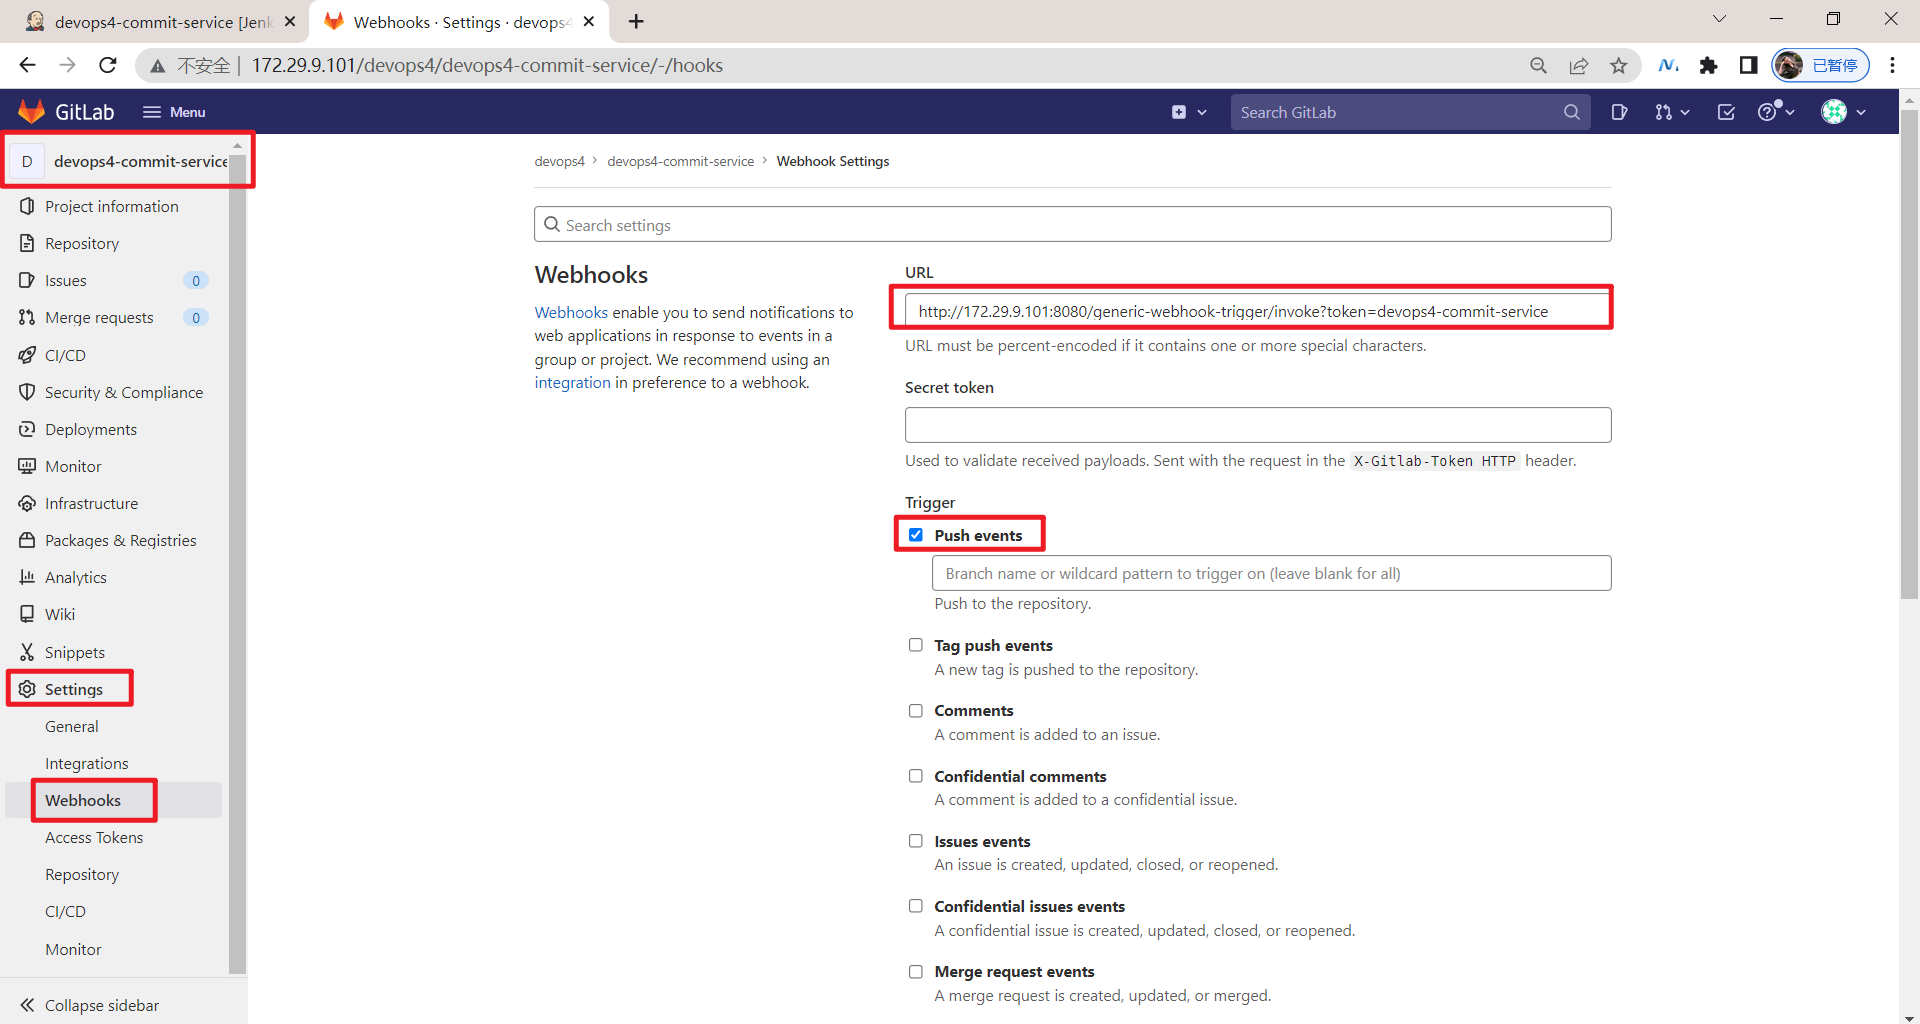Screen dimensions: 1920x1024
Task: Enable Confidential issues events checkbox
Action: [x=915, y=906]
